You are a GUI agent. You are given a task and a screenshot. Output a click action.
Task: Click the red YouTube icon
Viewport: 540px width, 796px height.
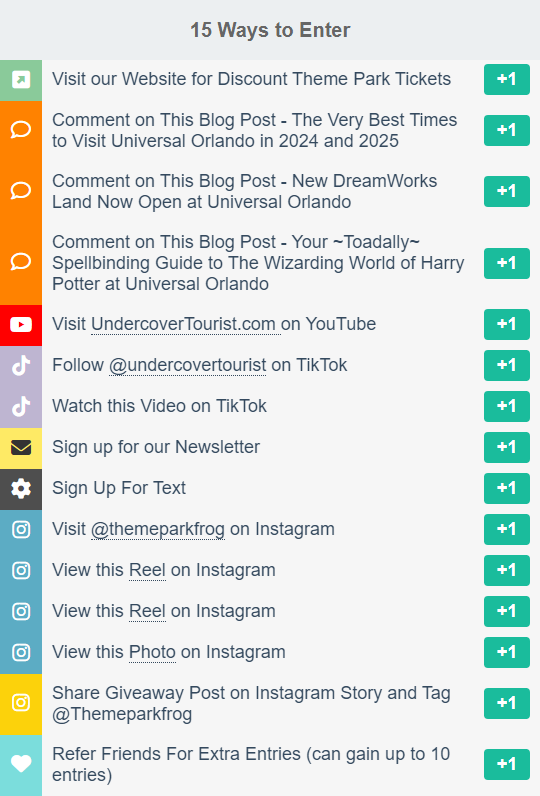pyautogui.click(x=21, y=324)
